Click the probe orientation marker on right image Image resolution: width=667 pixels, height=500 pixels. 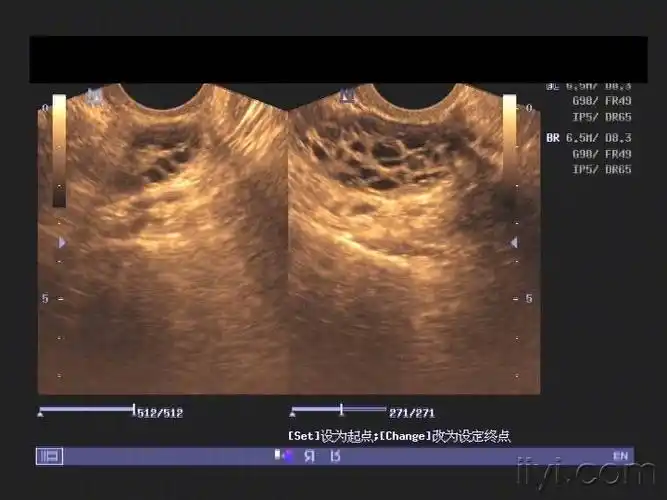(x=348, y=96)
